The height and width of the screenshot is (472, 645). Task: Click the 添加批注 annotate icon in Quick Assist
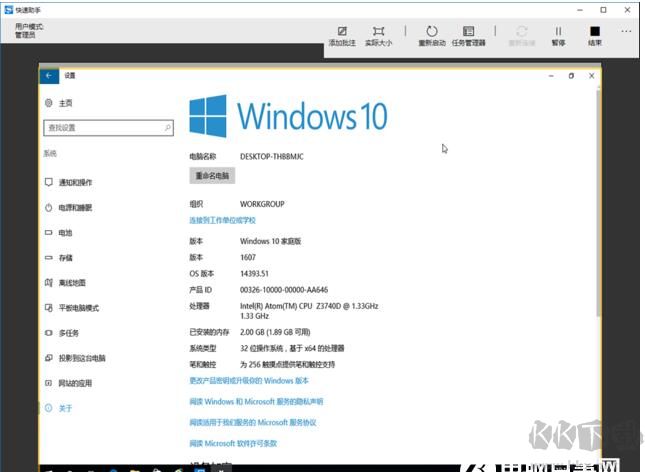coord(342,31)
